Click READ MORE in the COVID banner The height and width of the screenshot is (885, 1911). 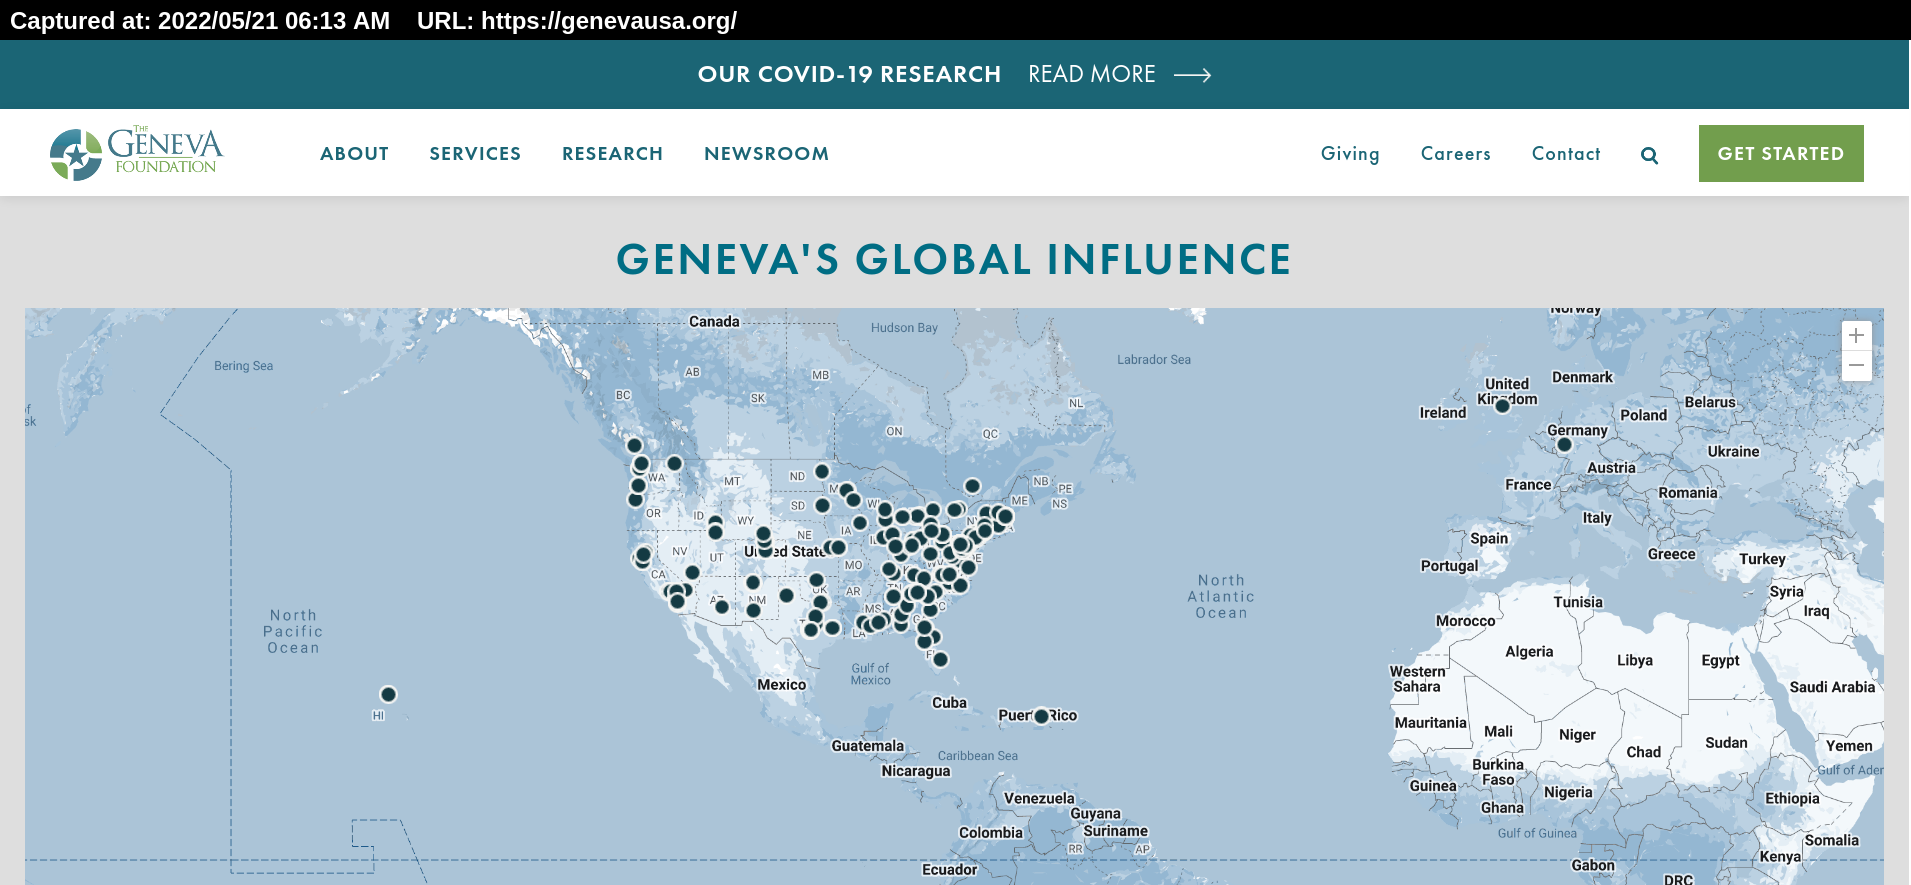[x=1092, y=75]
